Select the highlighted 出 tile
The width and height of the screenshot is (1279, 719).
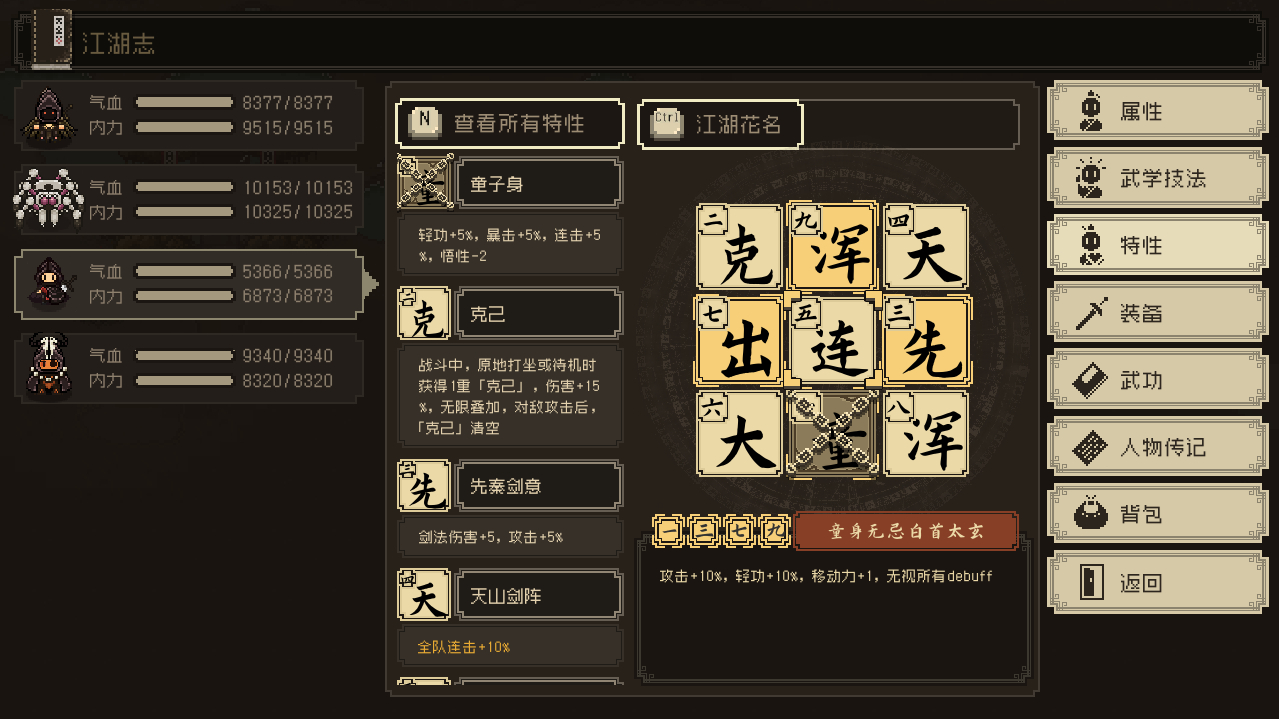click(739, 341)
